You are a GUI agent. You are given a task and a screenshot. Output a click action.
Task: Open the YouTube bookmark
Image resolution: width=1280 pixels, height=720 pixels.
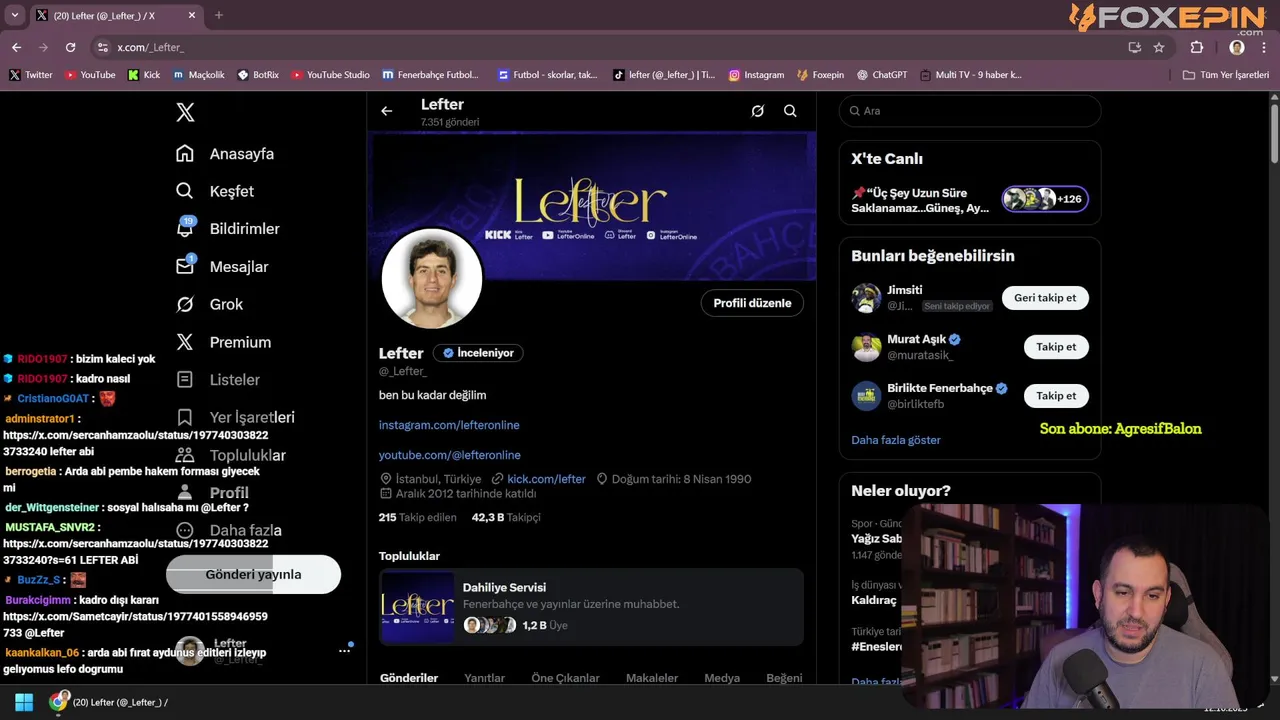tap(90, 75)
